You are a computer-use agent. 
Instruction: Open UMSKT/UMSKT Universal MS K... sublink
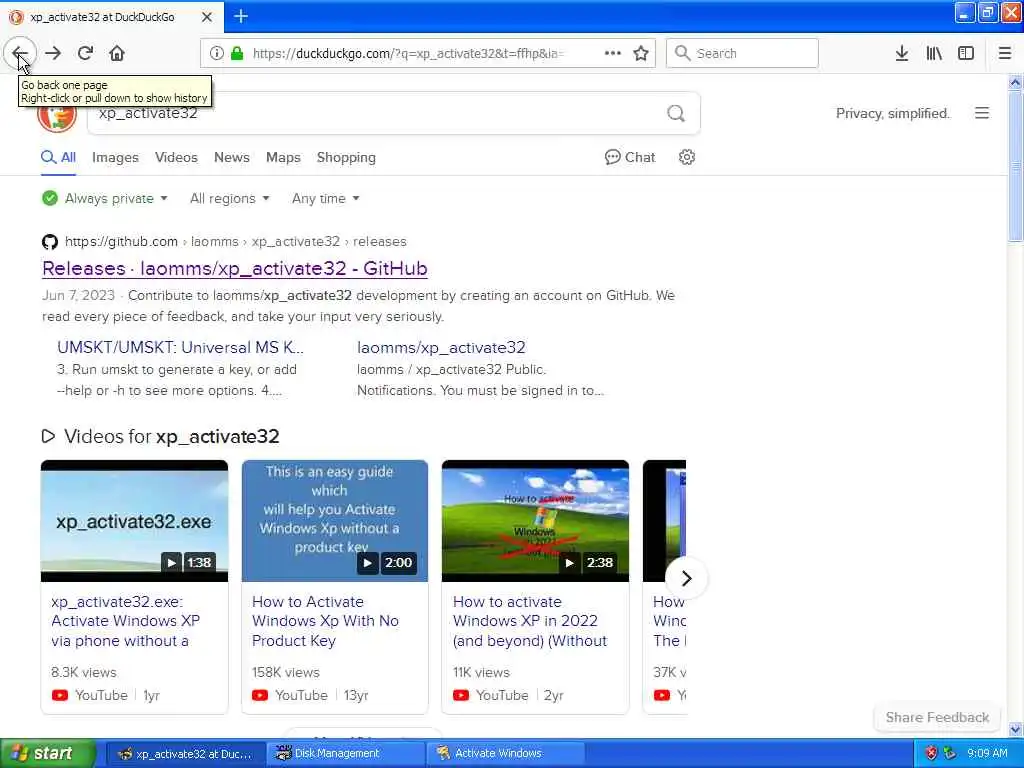click(180, 347)
